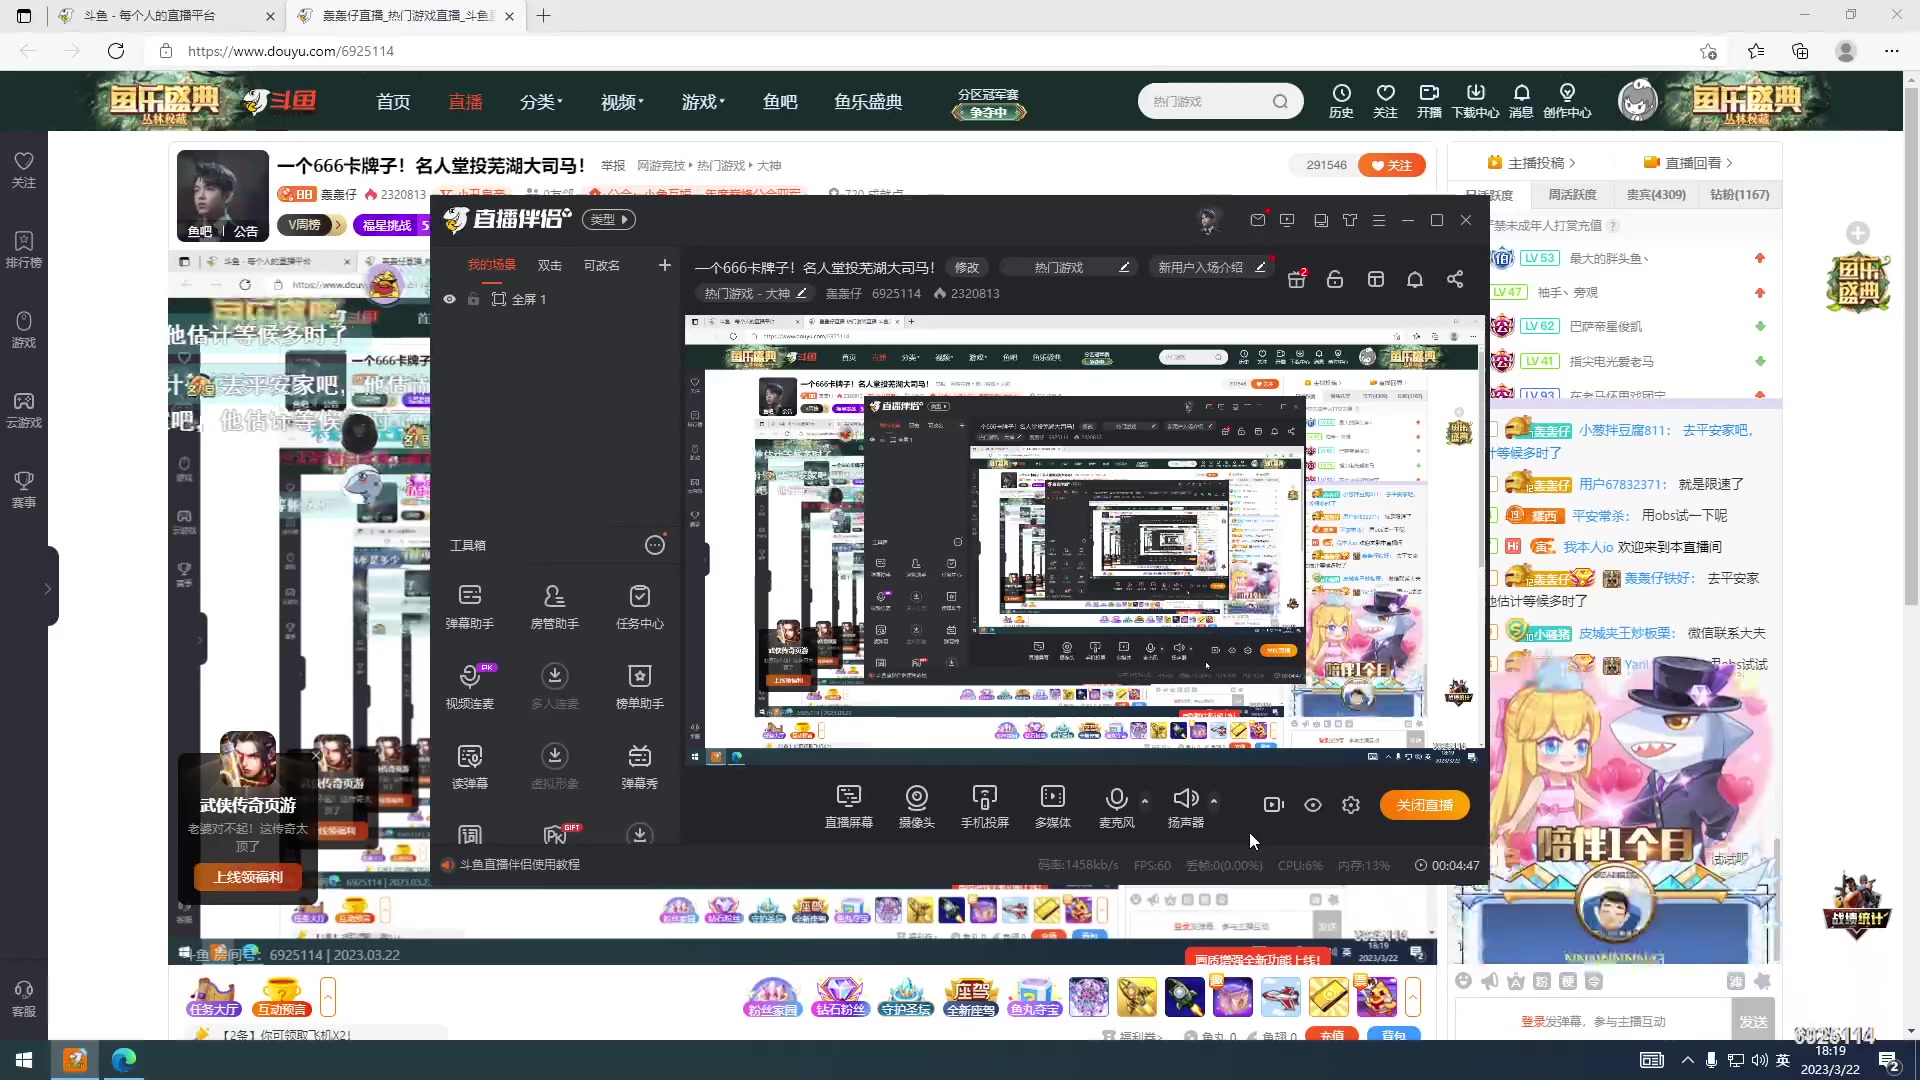Open the share icon in 直播伴侣
Image resolution: width=1920 pixels, height=1080 pixels.
click(1455, 279)
